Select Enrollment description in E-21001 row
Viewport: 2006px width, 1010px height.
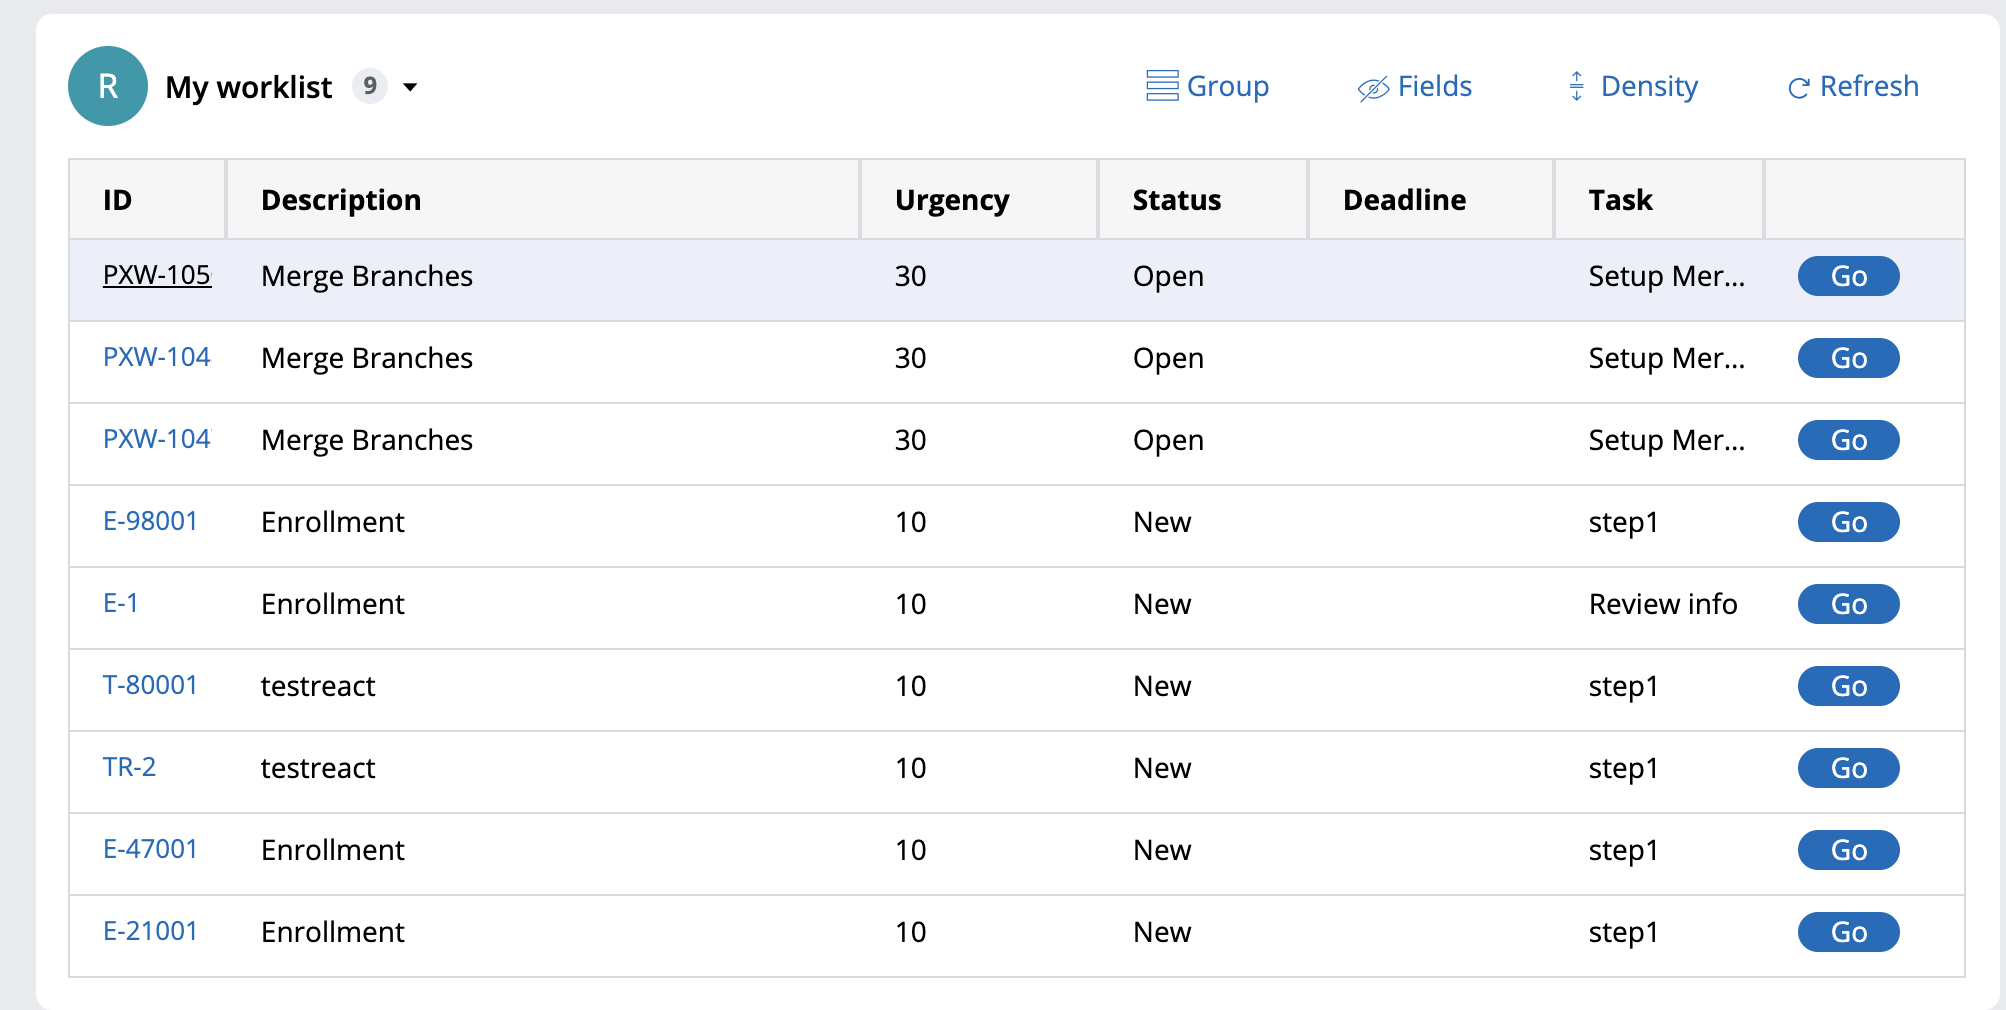click(333, 932)
